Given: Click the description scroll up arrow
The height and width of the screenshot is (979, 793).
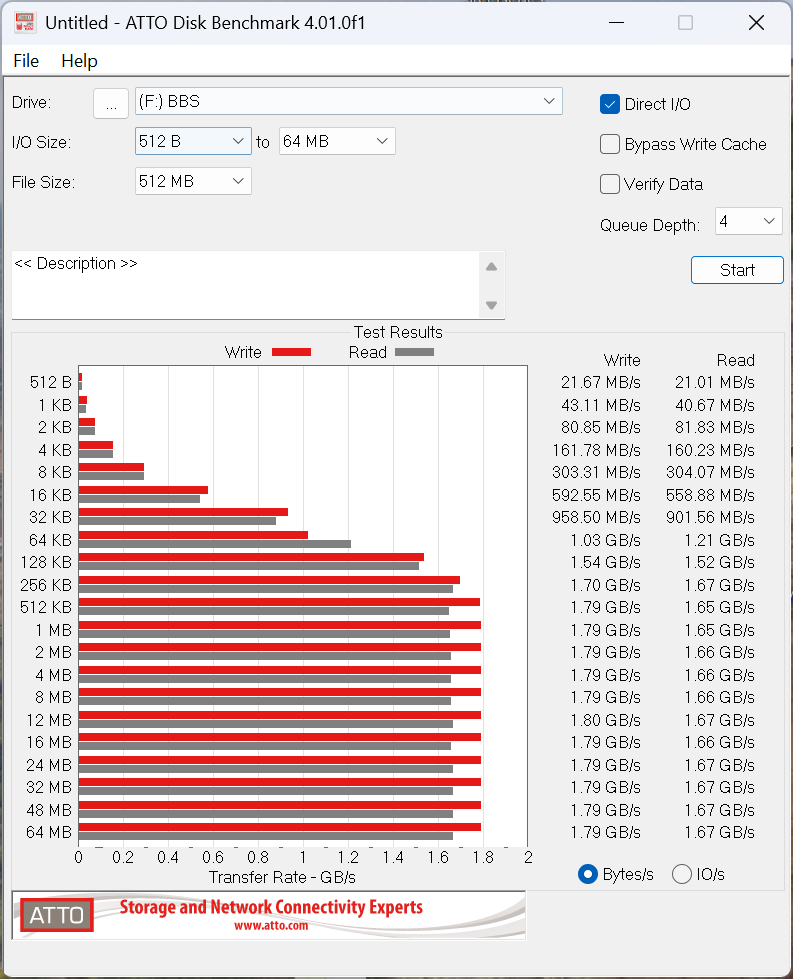Looking at the screenshot, I should coord(491,267).
